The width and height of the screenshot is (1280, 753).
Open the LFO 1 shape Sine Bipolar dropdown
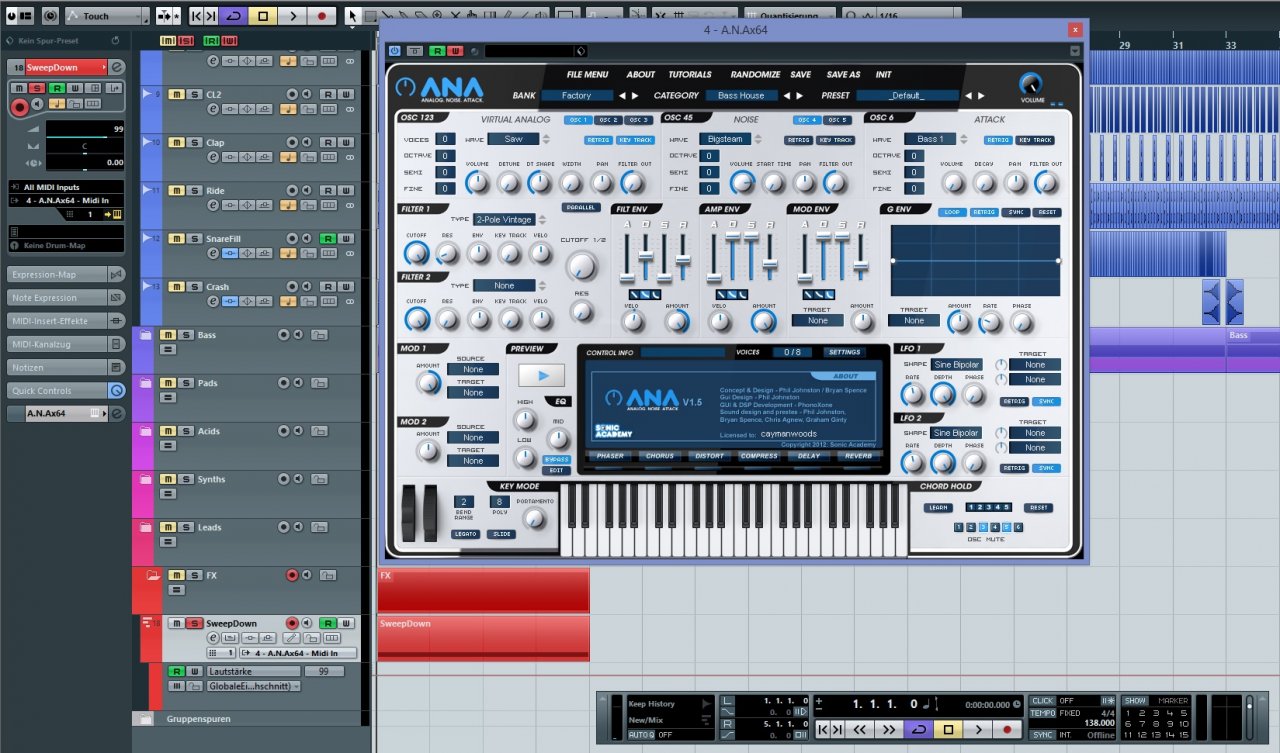(x=956, y=365)
